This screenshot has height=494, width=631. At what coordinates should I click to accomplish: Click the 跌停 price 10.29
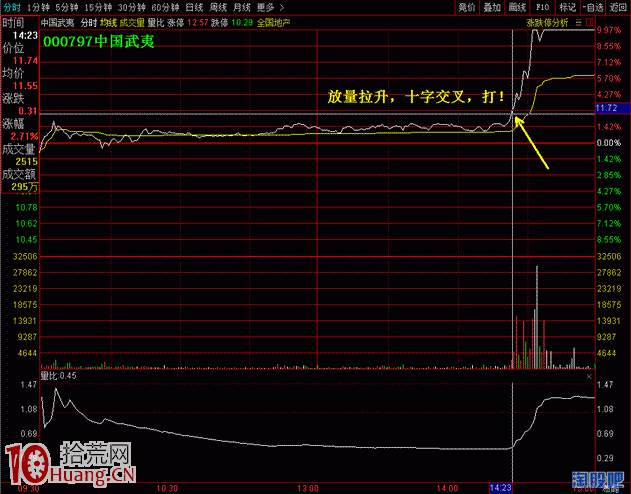[242, 23]
